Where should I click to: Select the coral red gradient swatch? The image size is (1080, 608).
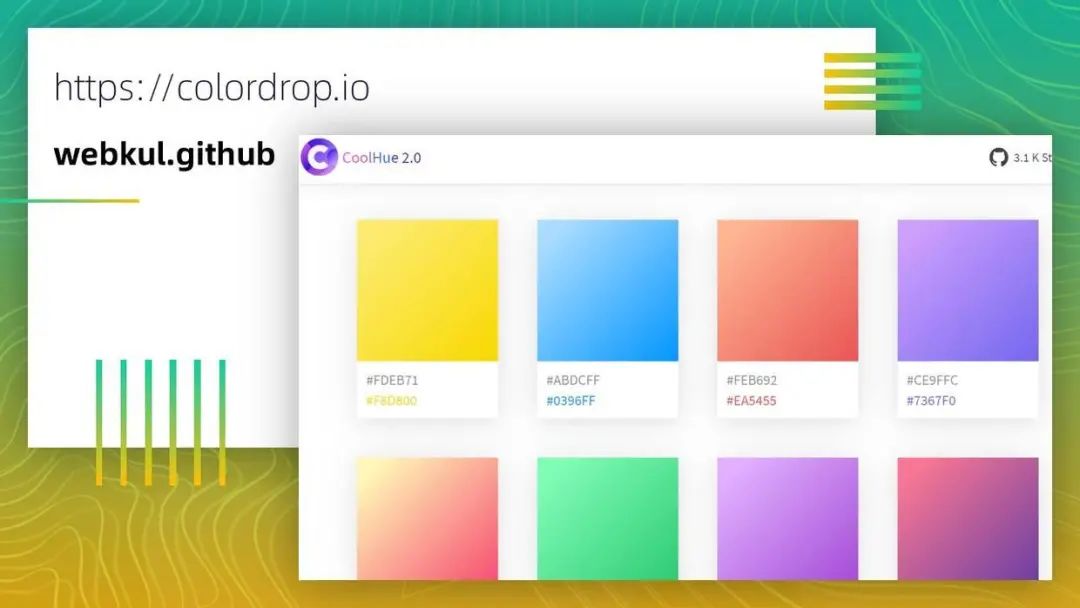tap(787, 290)
